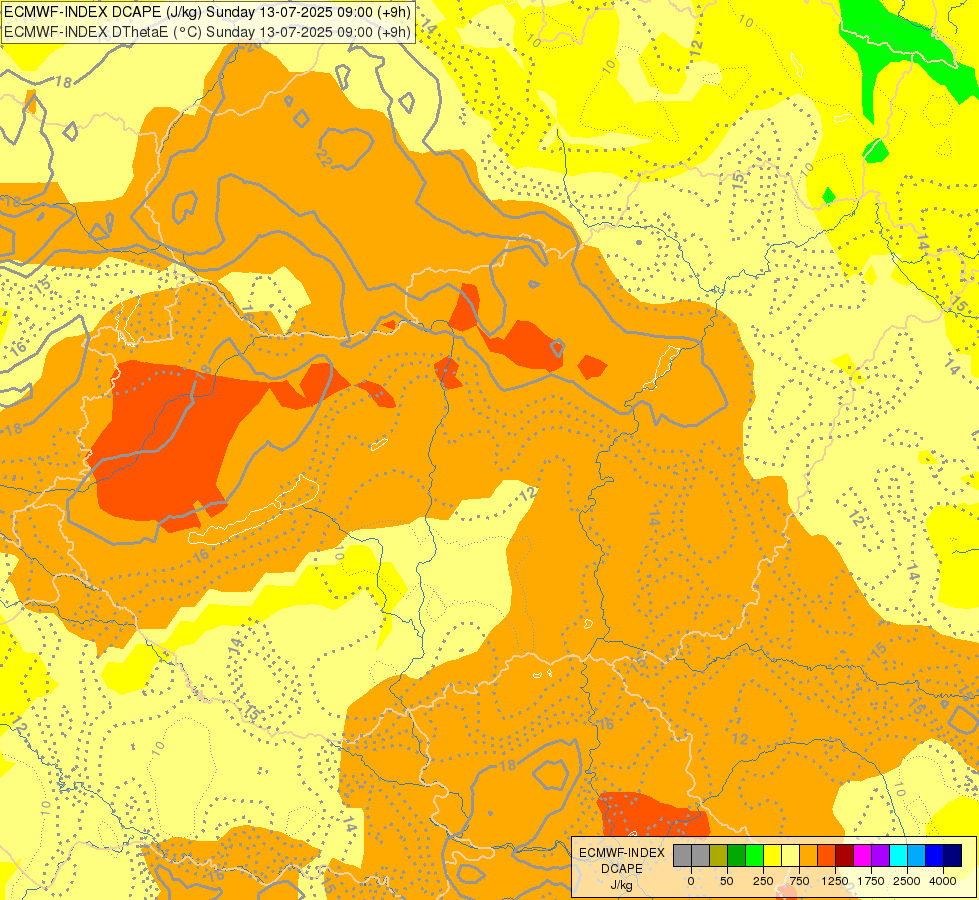Click the navy legend swatch
The height and width of the screenshot is (900, 979).
[953, 855]
